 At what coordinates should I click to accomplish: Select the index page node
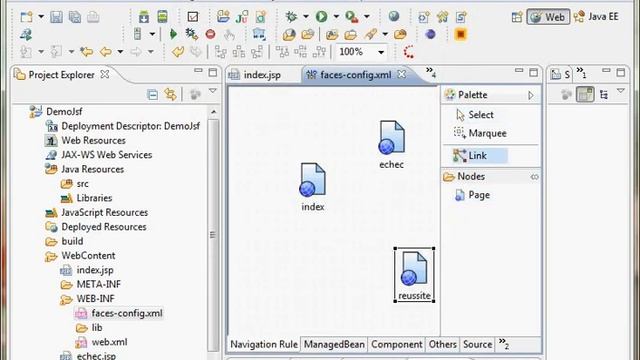click(313, 187)
